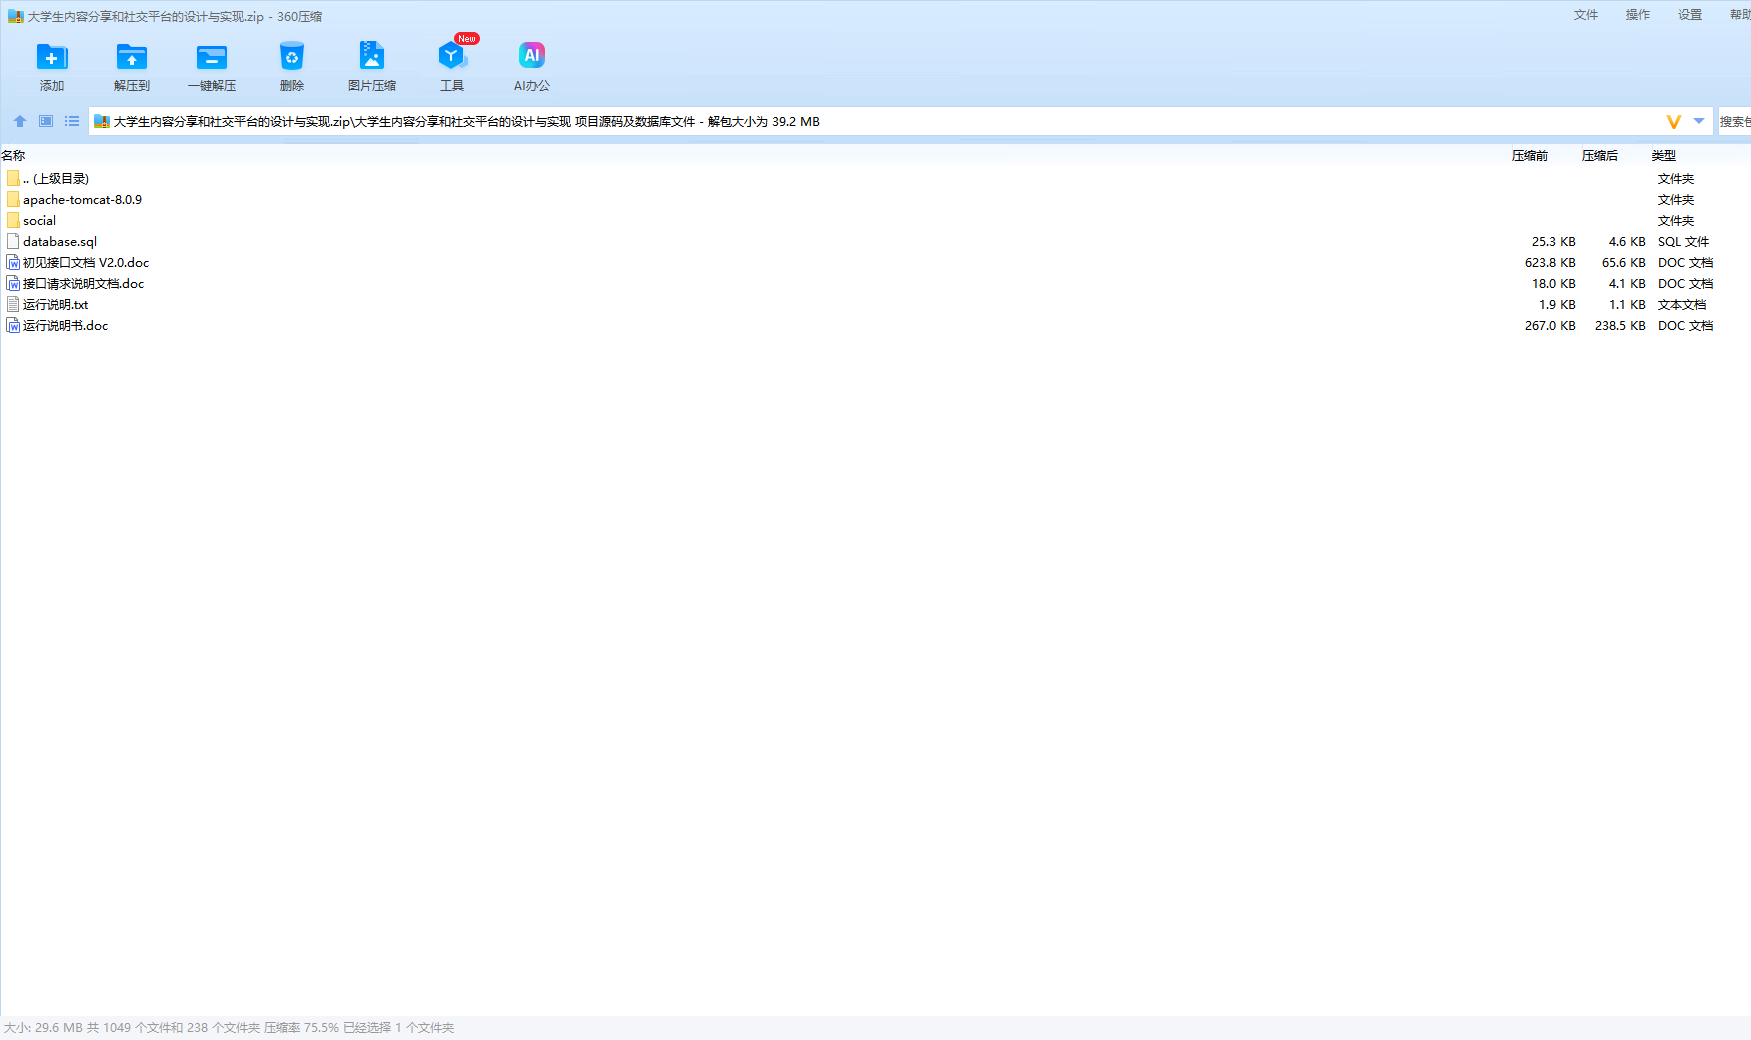Sort by the 类型 column header

[1663, 156]
